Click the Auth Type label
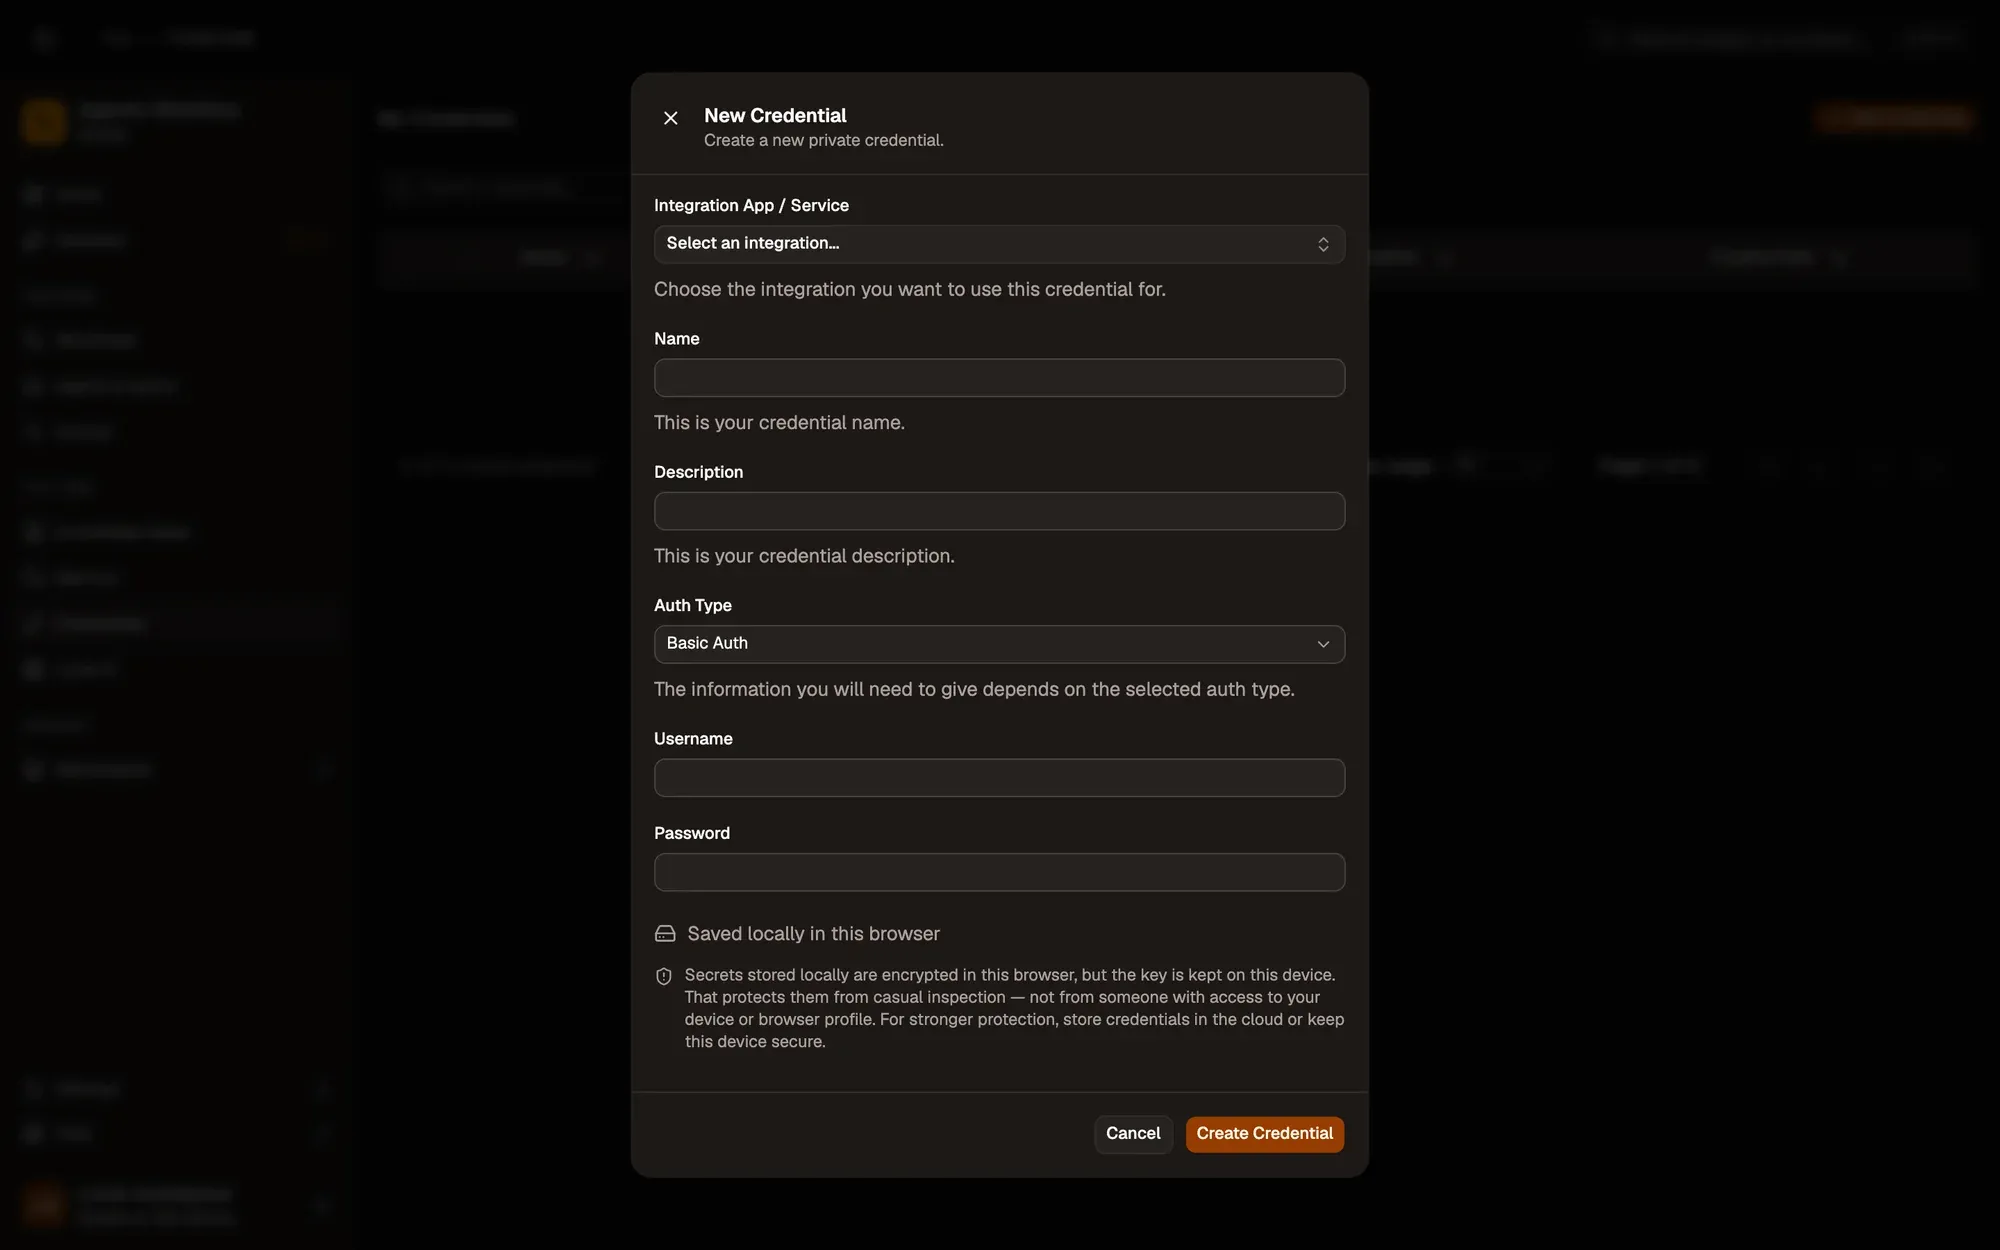 tap(693, 606)
